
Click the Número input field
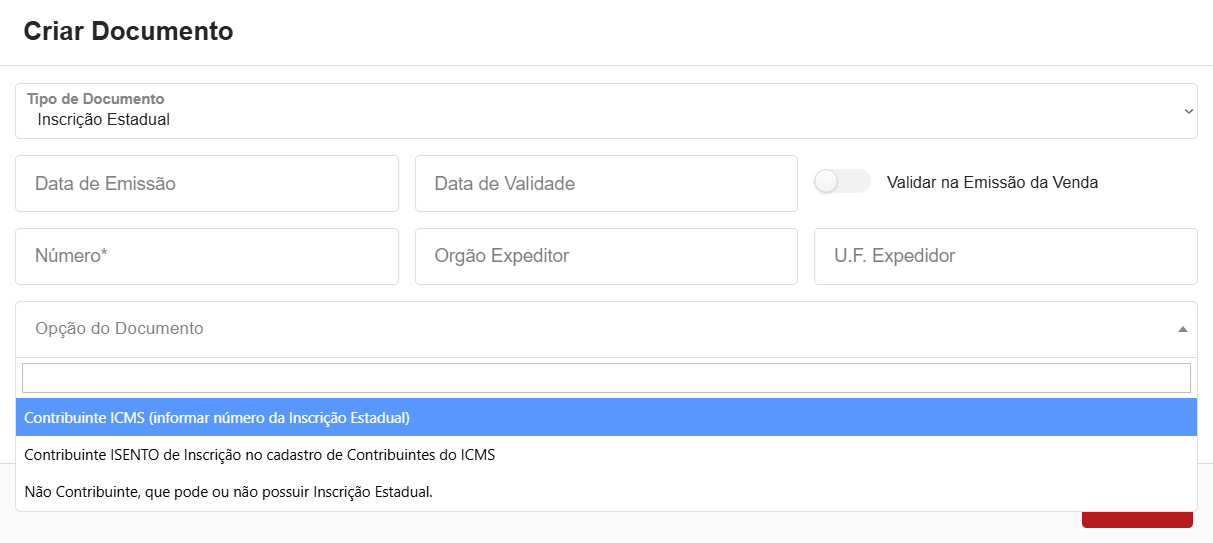click(207, 256)
